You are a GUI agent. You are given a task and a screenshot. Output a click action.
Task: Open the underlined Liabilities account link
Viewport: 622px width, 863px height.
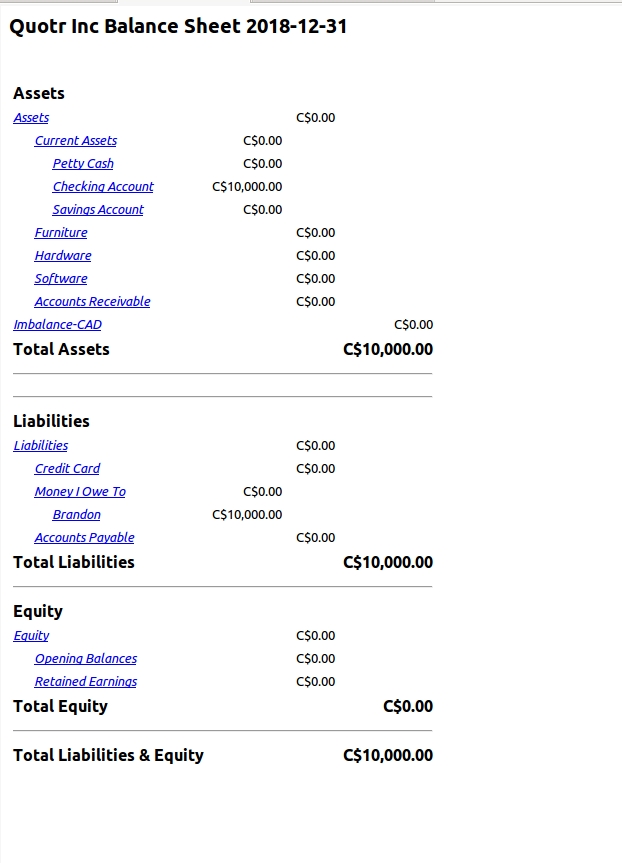click(x=41, y=446)
